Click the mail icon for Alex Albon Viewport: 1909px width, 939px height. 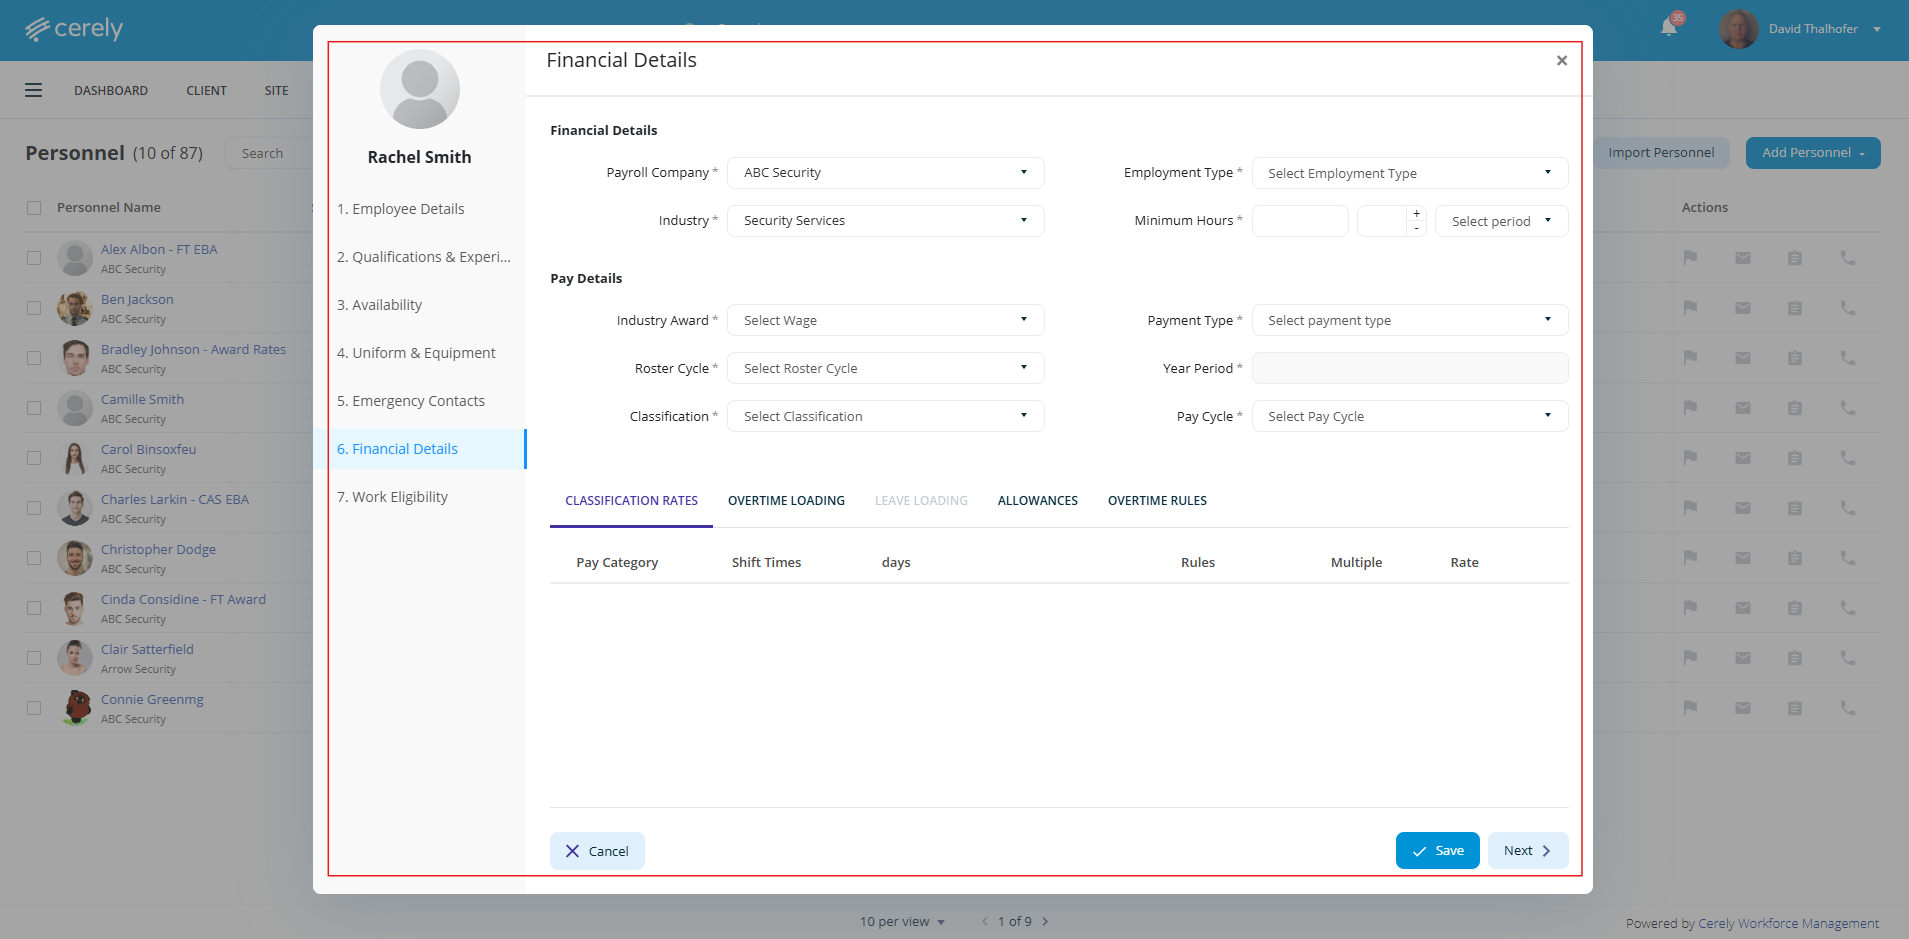(x=1743, y=258)
